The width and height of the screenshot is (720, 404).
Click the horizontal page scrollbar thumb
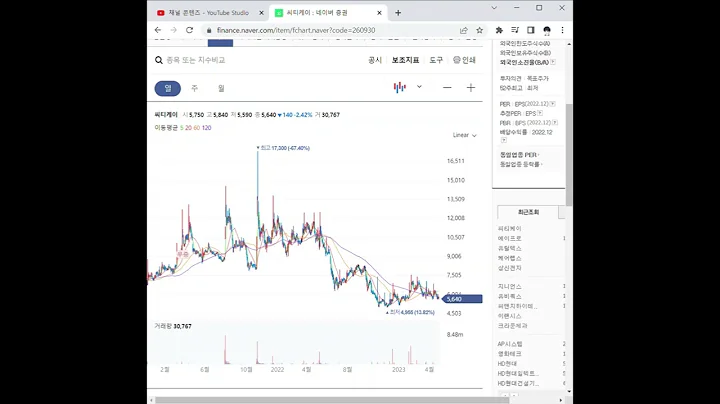pyautogui.click(x=332, y=400)
